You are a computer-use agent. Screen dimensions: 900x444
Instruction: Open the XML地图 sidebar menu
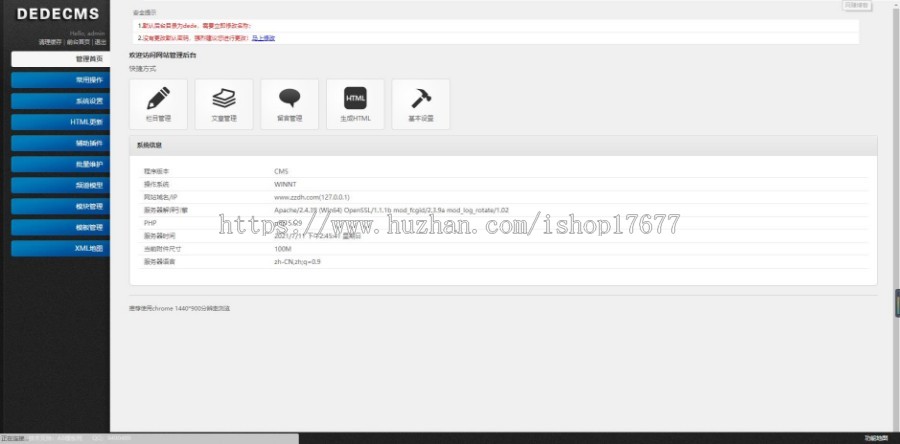click(60, 248)
